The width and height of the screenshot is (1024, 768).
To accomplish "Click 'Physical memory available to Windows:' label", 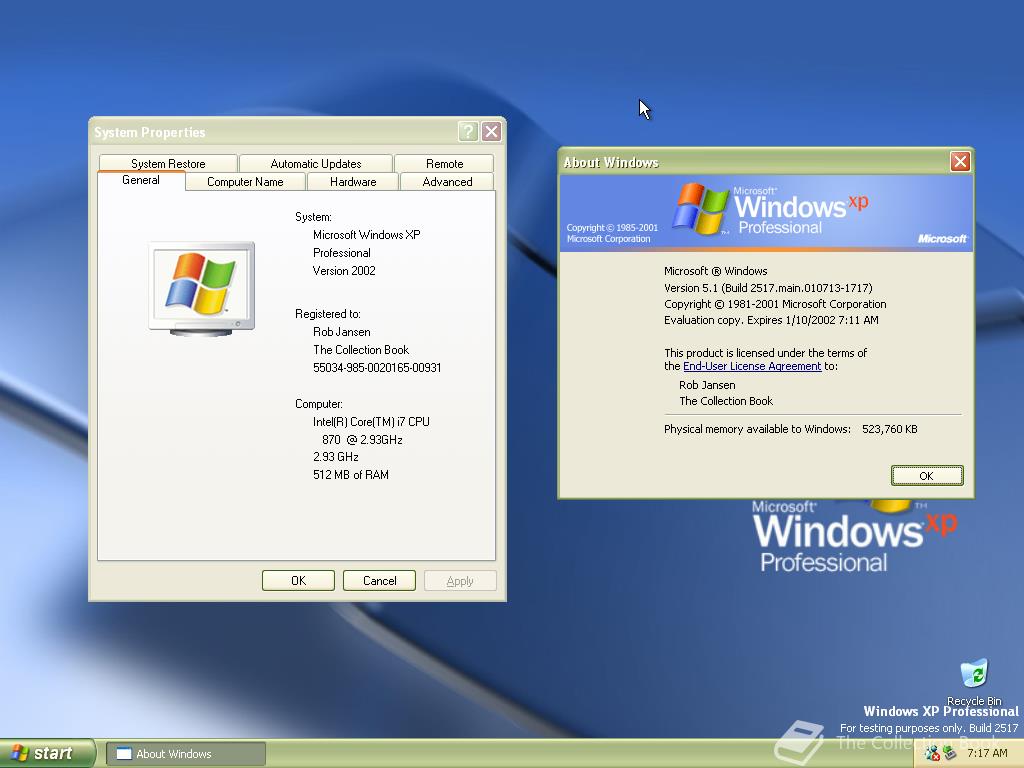I will 758,429.
